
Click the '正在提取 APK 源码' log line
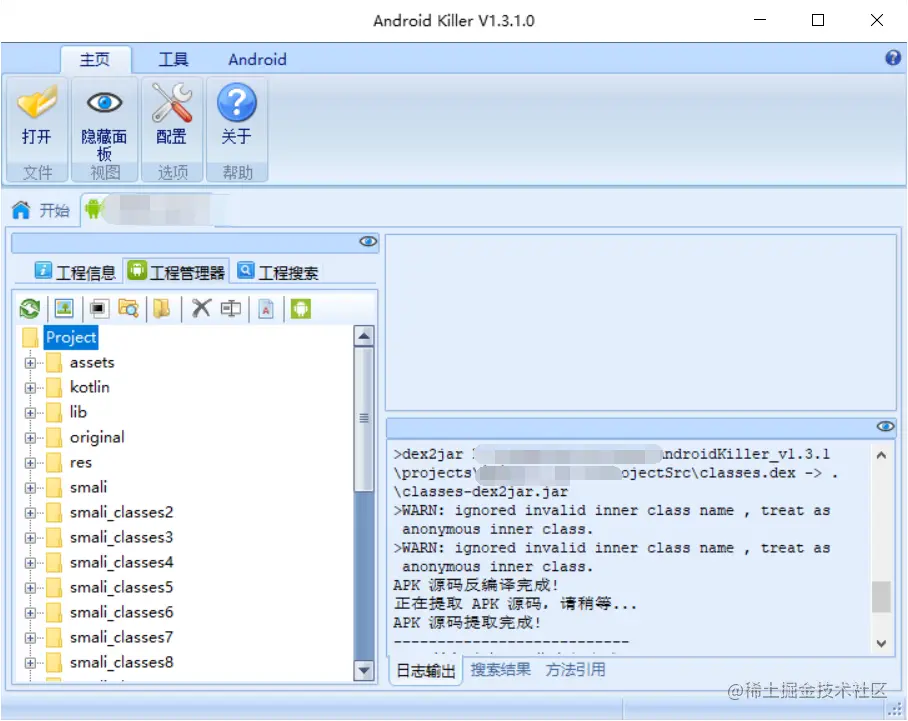(x=515, y=604)
